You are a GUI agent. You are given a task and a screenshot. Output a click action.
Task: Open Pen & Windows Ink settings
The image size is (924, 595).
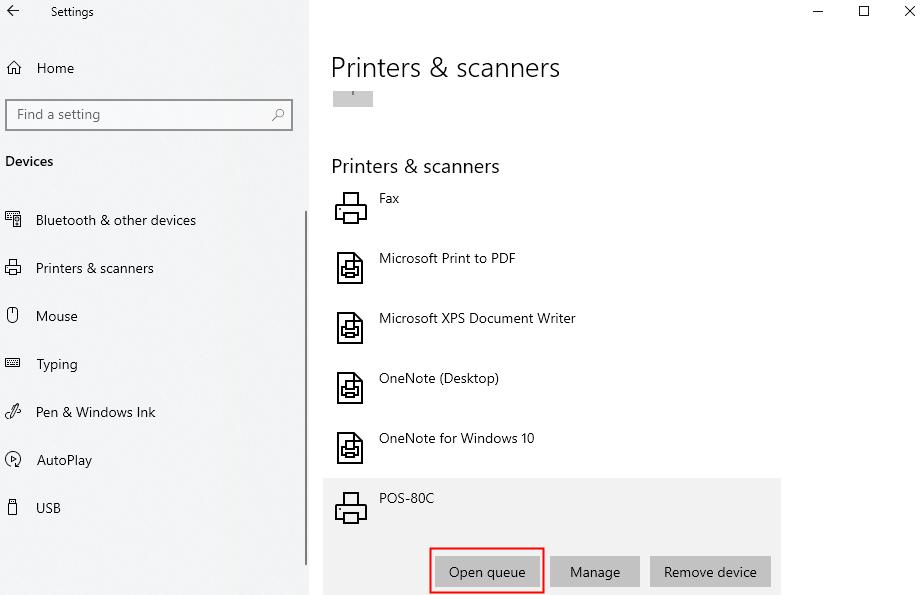point(95,412)
